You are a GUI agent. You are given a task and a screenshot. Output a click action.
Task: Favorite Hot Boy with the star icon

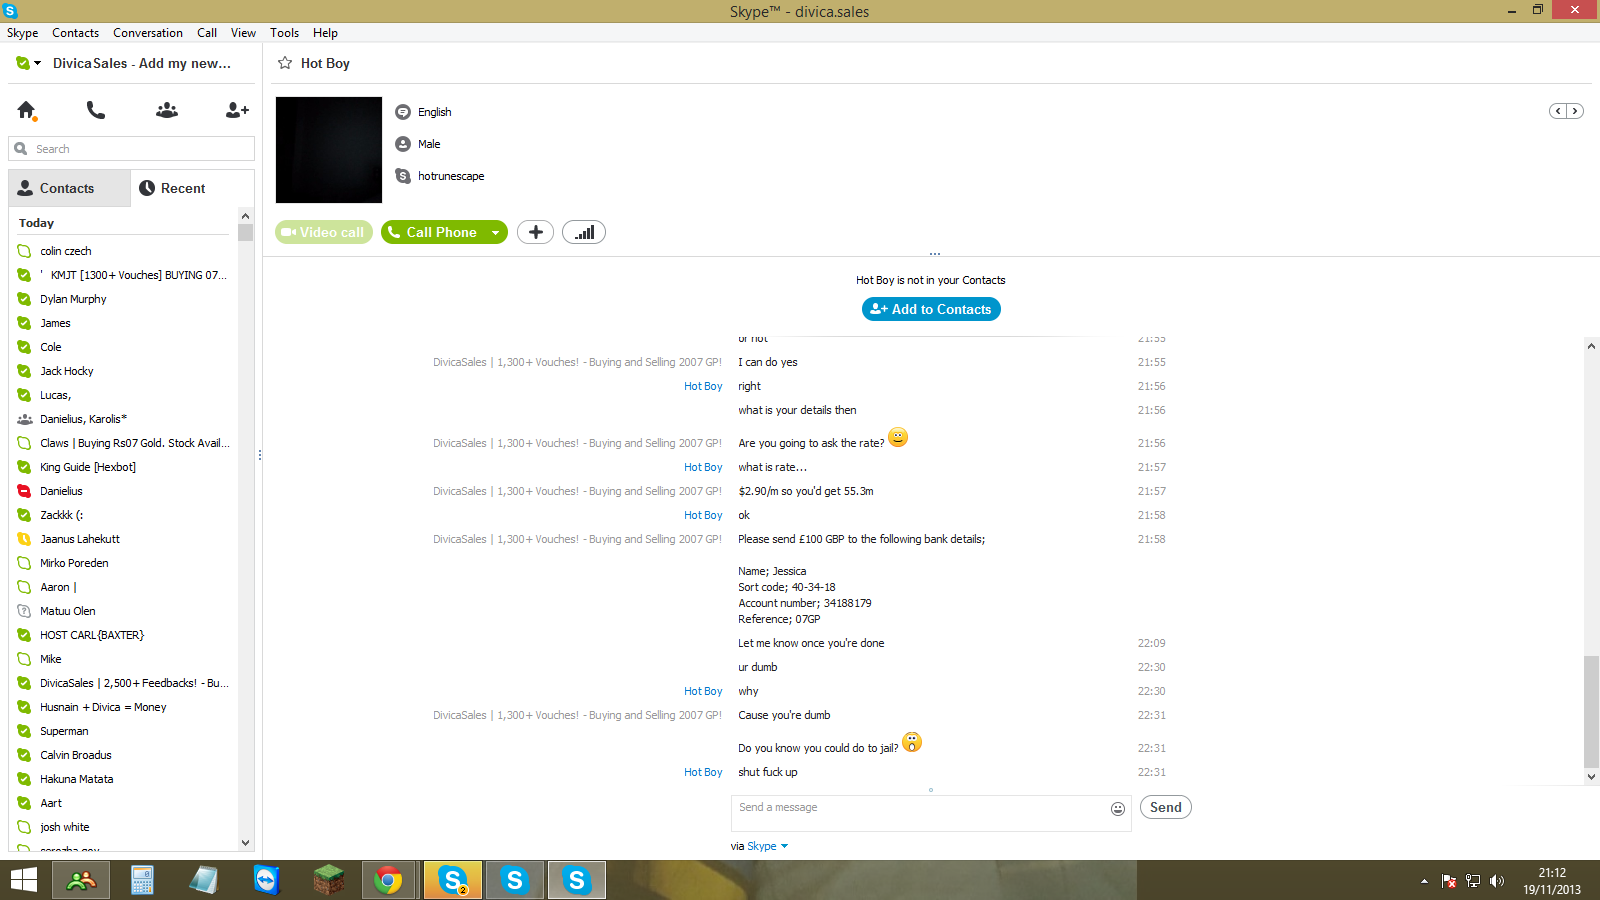(x=285, y=63)
